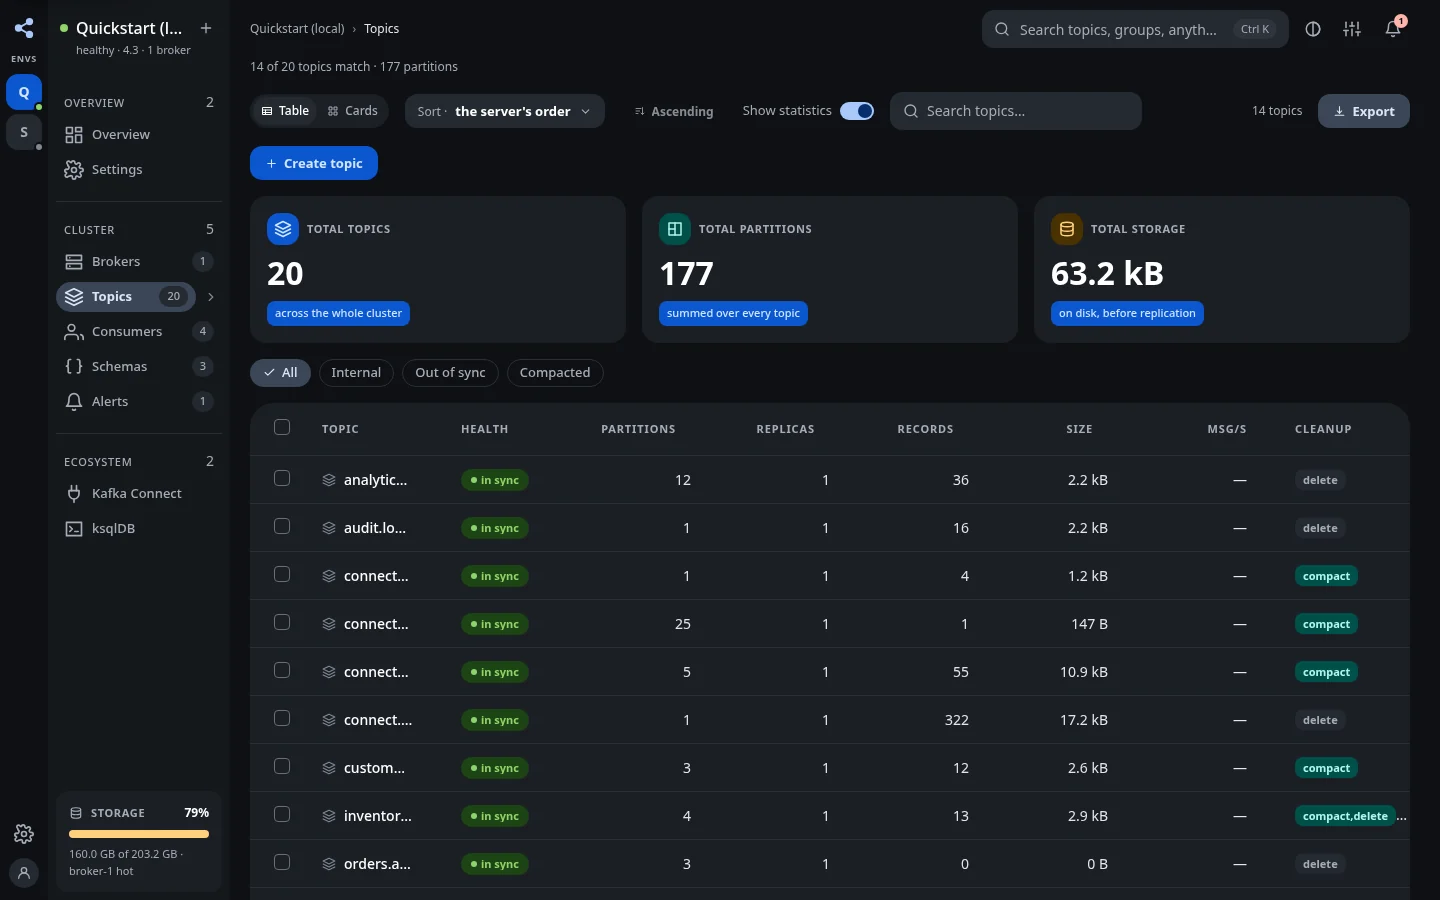The image size is (1440, 900).
Task: Add a new cluster with the plus icon
Action: 206,28
